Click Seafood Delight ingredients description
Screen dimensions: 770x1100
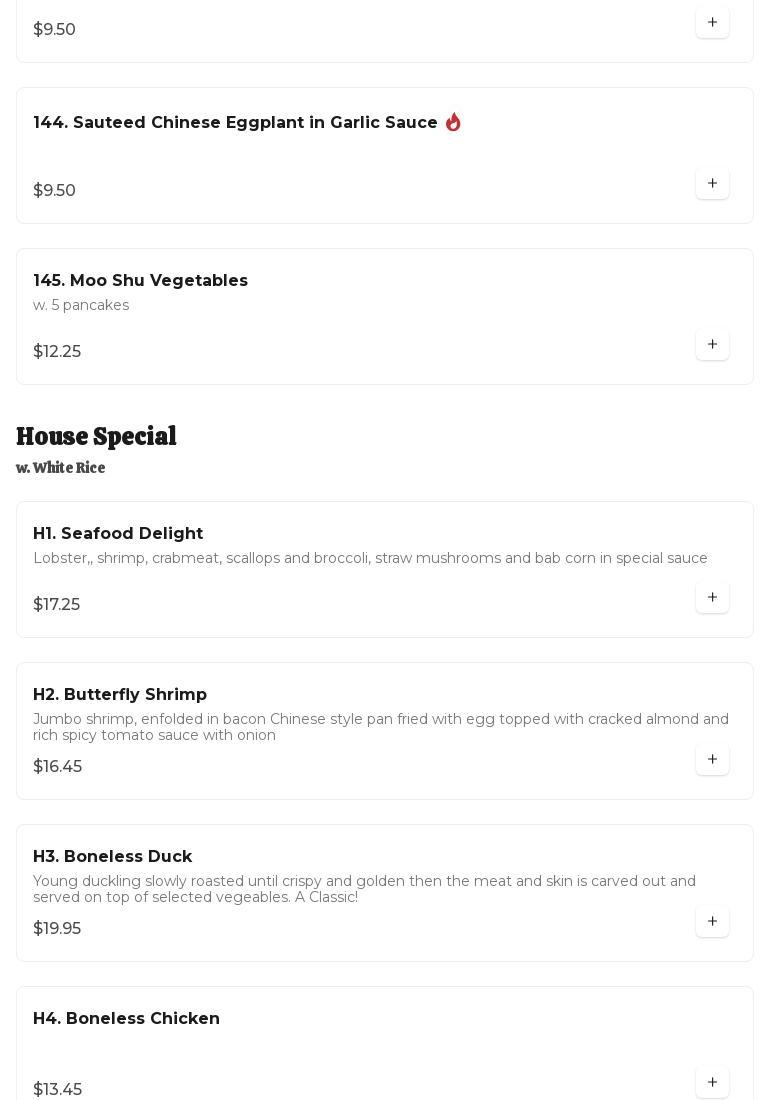370,558
